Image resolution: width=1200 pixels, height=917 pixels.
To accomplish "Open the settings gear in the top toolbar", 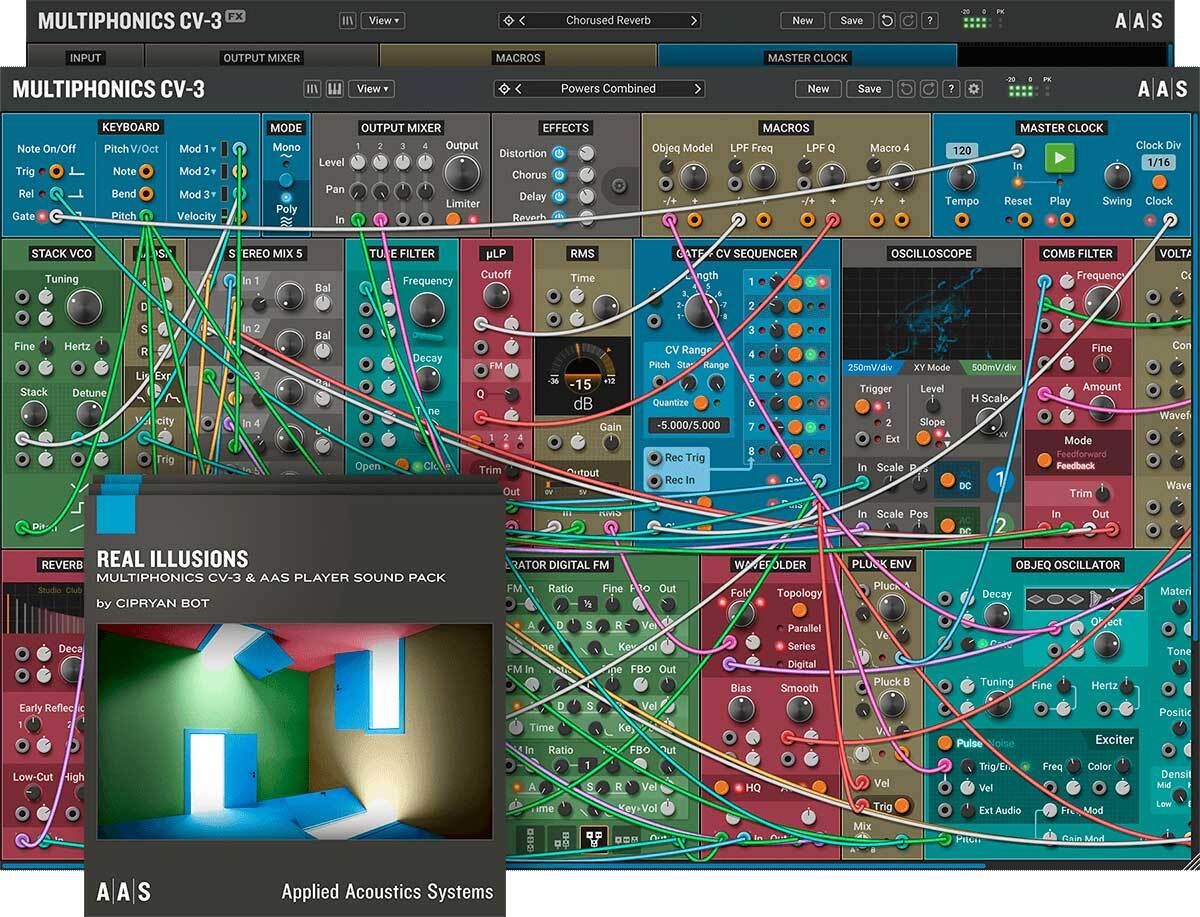I will pos(974,89).
